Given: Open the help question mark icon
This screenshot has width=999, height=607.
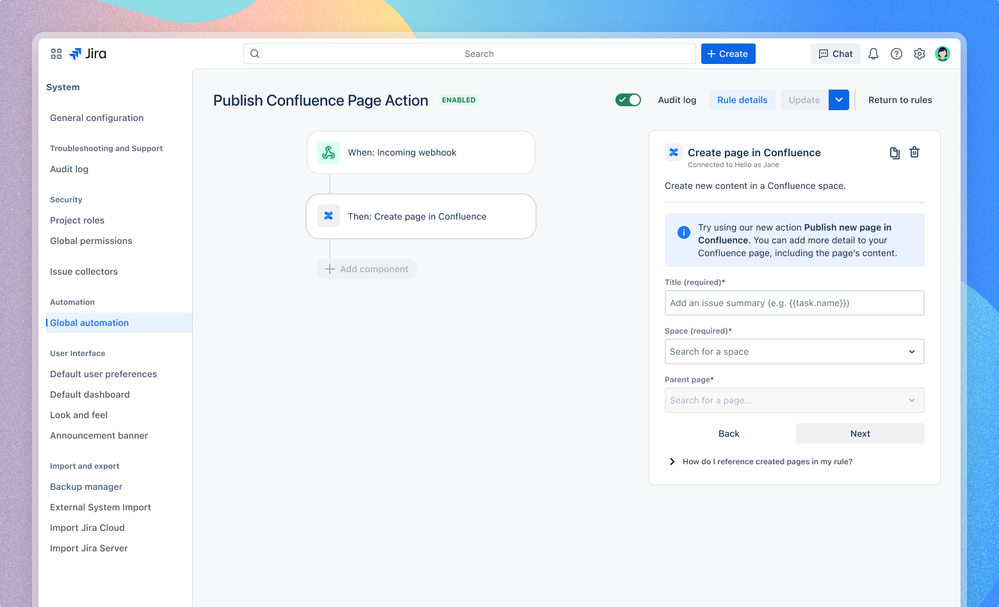Looking at the screenshot, I should pyautogui.click(x=896, y=54).
